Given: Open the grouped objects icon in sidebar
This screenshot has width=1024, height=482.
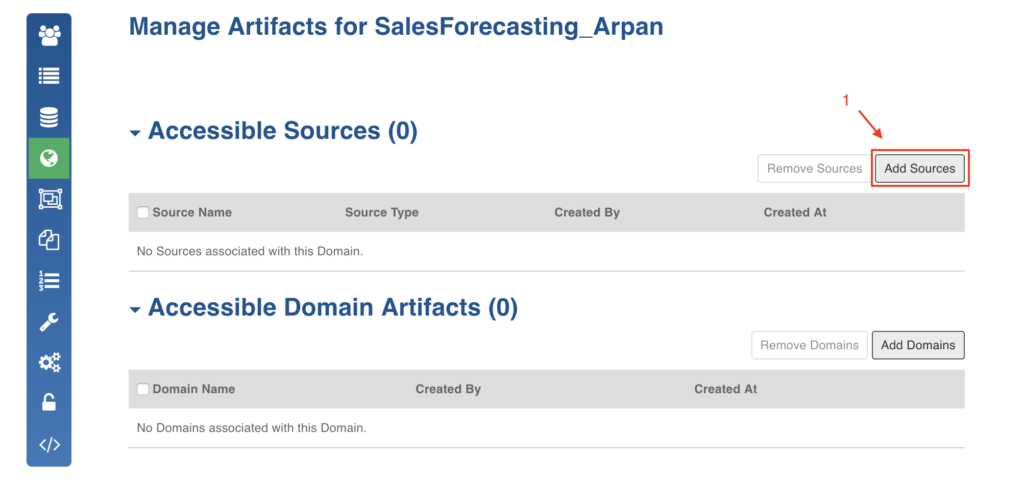Looking at the screenshot, I should (x=49, y=199).
